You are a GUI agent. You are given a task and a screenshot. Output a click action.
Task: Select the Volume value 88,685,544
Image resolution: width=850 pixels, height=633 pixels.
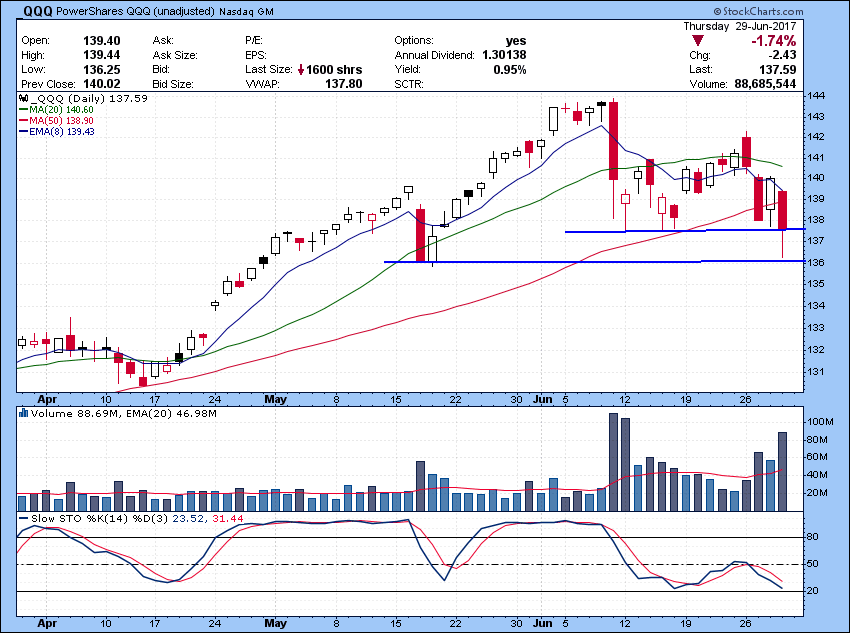765,84
